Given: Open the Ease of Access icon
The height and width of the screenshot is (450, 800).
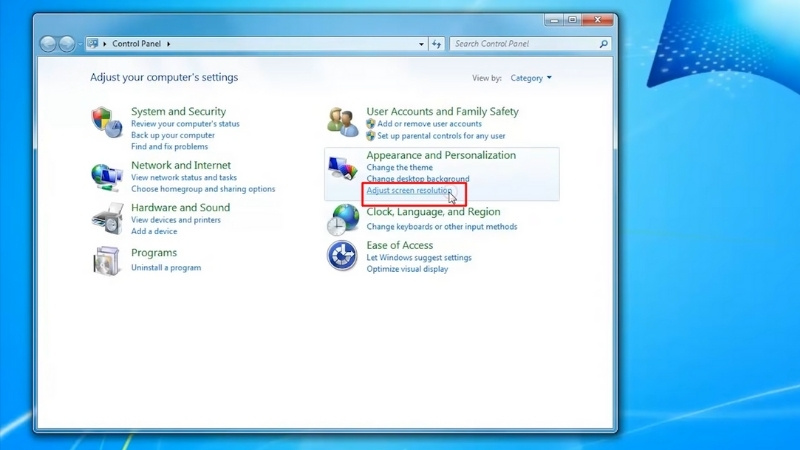Looking at the screenshot, I should (342, 256).
